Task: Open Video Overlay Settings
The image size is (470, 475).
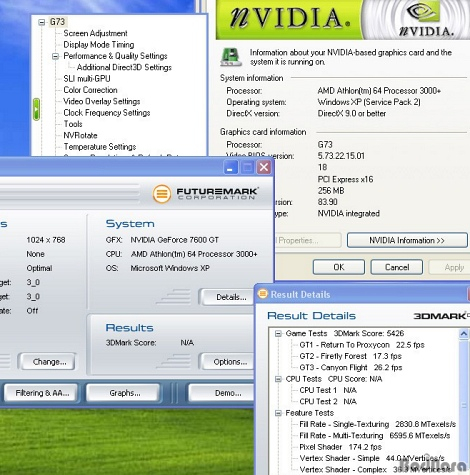Action: 102,101
